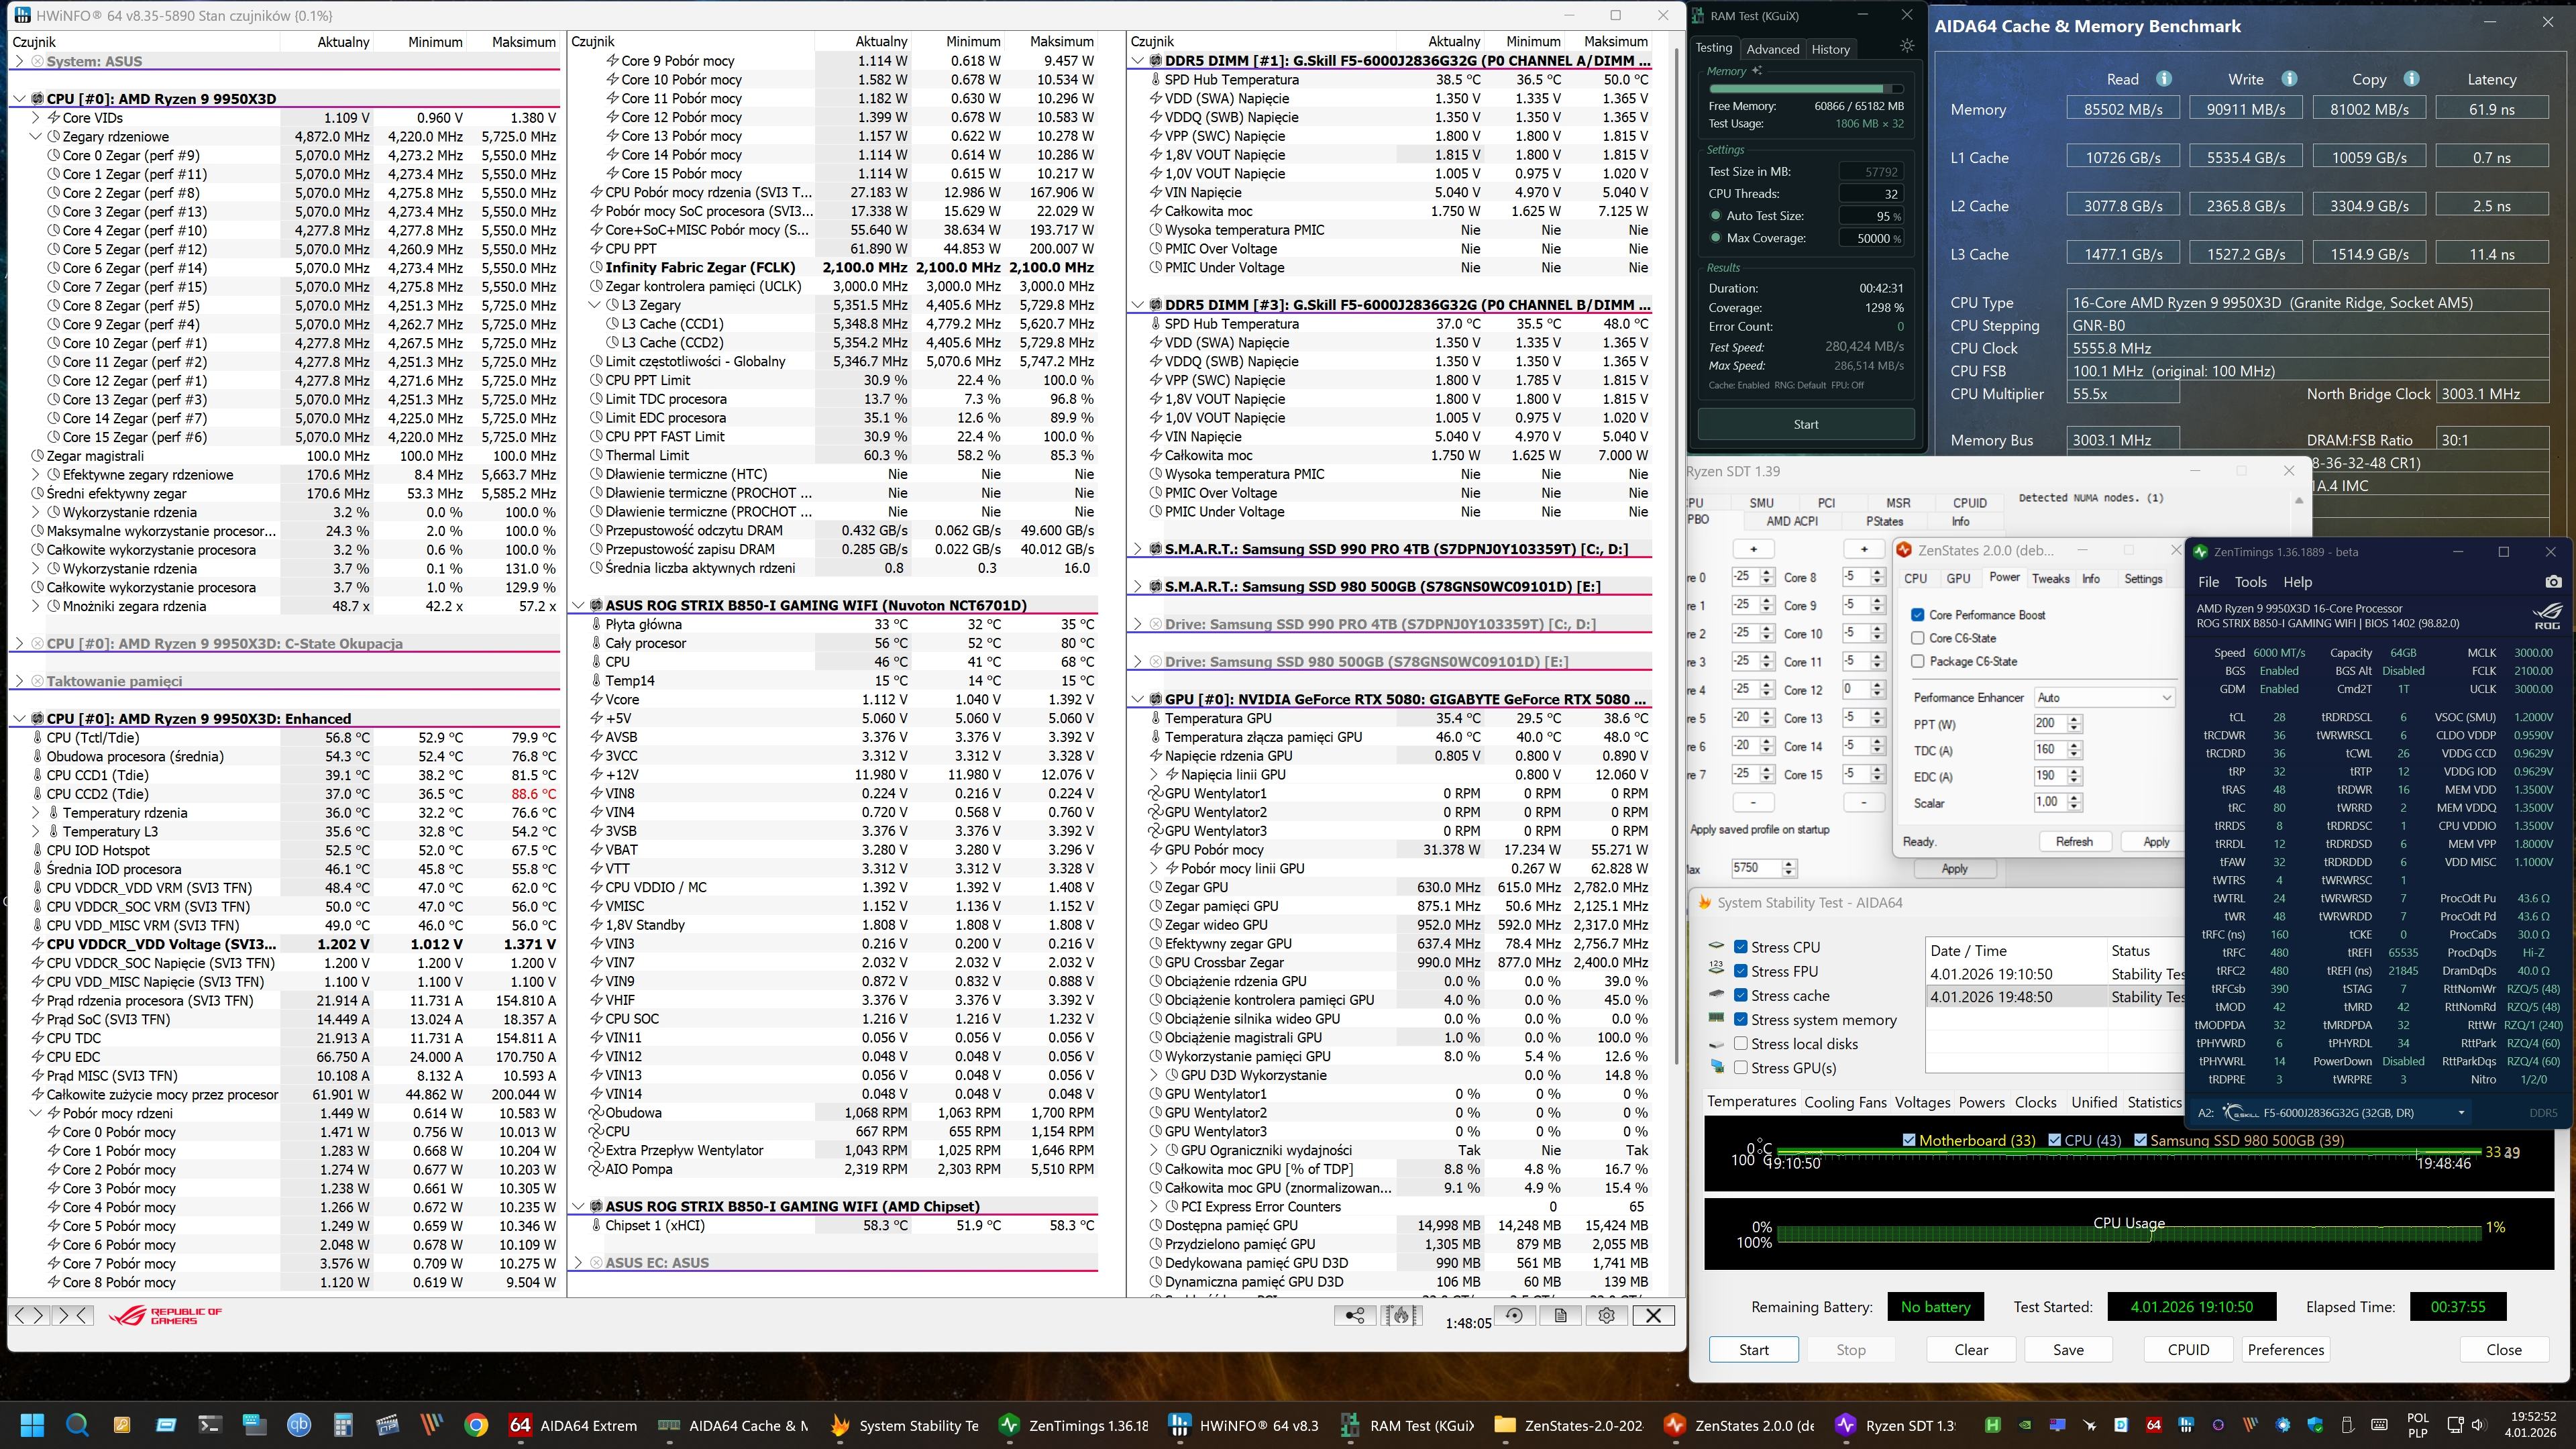Viewport: 2576px width, 1449px height.
Task: Switch to Advanced tab in RAM Test
Action: (x=1772, y=49)
